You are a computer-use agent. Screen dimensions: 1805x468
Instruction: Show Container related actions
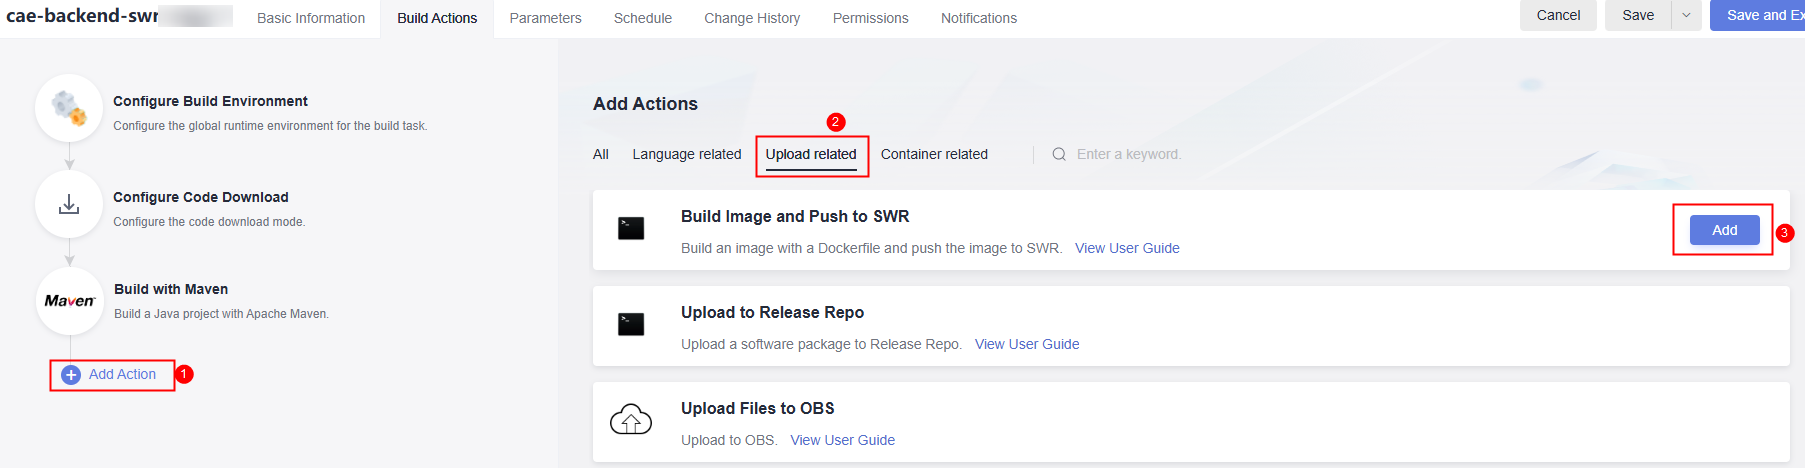(x=934, y=154)
